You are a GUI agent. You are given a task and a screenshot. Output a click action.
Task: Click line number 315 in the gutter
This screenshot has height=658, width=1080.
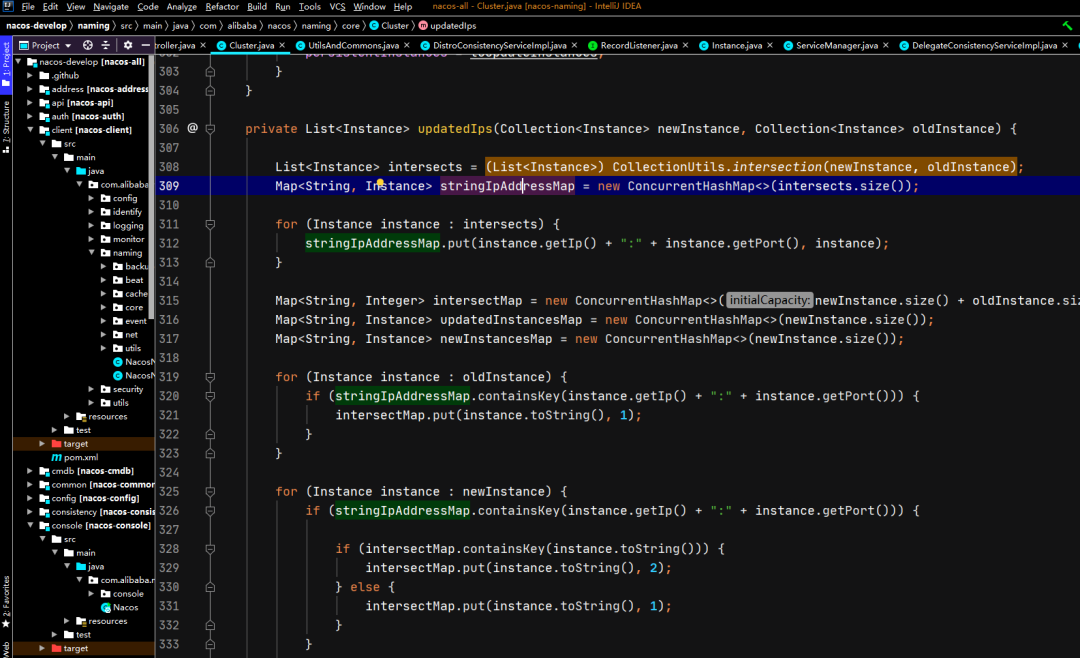(169, 301)
